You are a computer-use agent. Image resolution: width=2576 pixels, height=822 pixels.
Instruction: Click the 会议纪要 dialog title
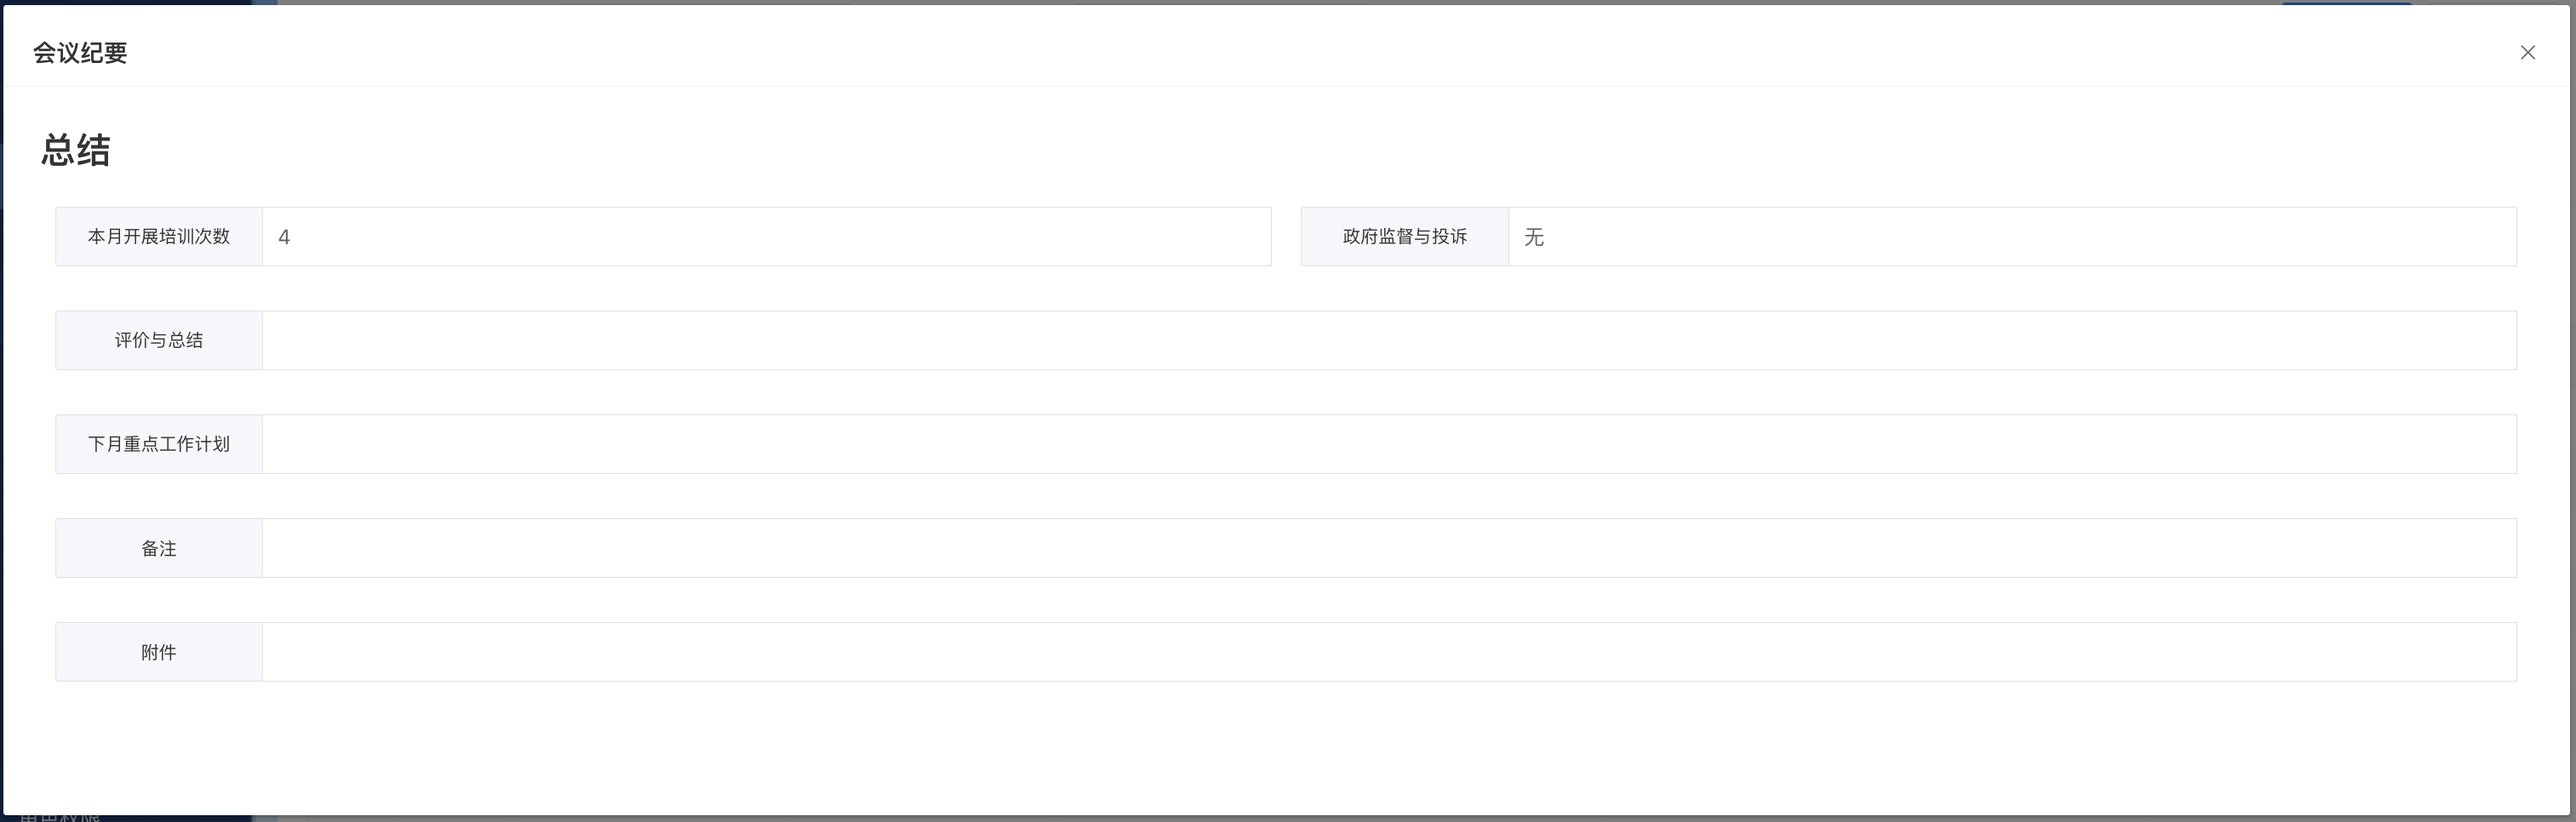(x=80, y=53)
